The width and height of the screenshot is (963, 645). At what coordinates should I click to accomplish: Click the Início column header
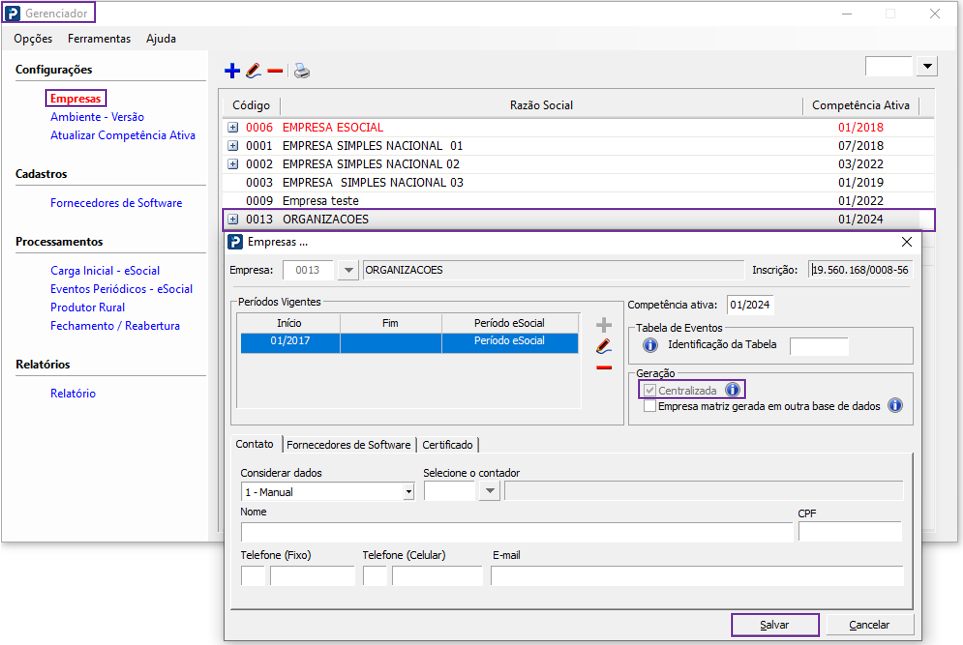tap(289, 323)
